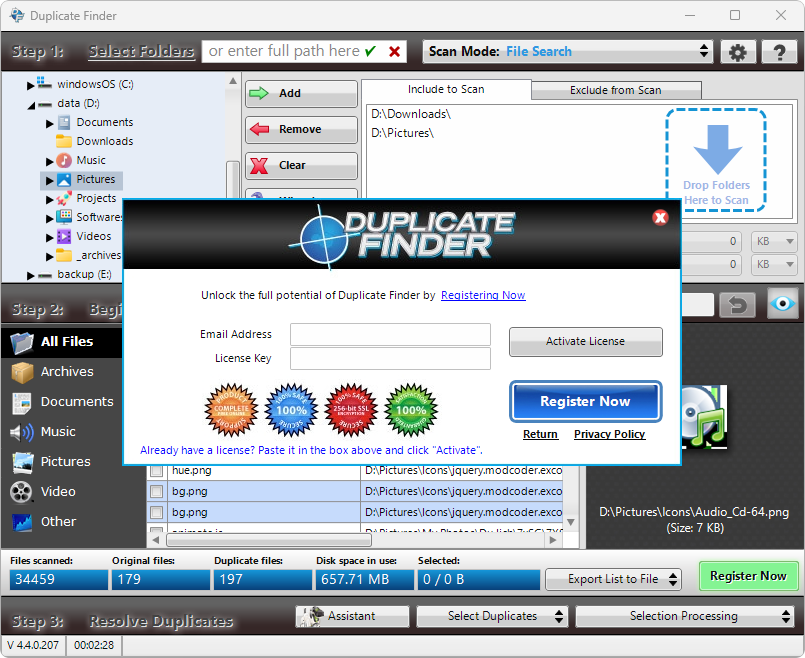805x658 pixels.
Task: Expand the Pictures folder node
Action: tap(49, 181)
